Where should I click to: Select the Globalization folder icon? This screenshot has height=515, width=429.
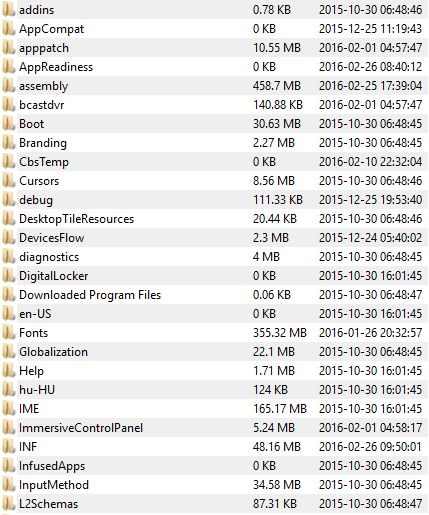click(x=8, y=352)
